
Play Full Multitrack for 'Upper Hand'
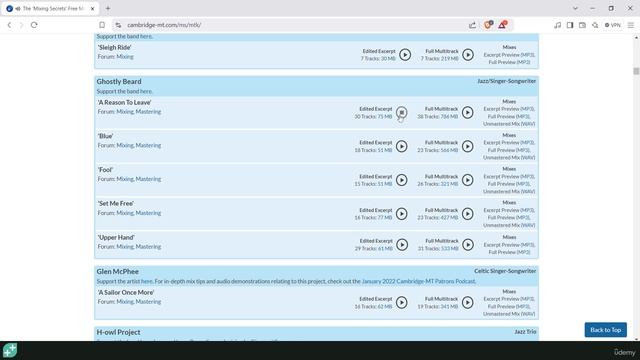click(468, 244)
